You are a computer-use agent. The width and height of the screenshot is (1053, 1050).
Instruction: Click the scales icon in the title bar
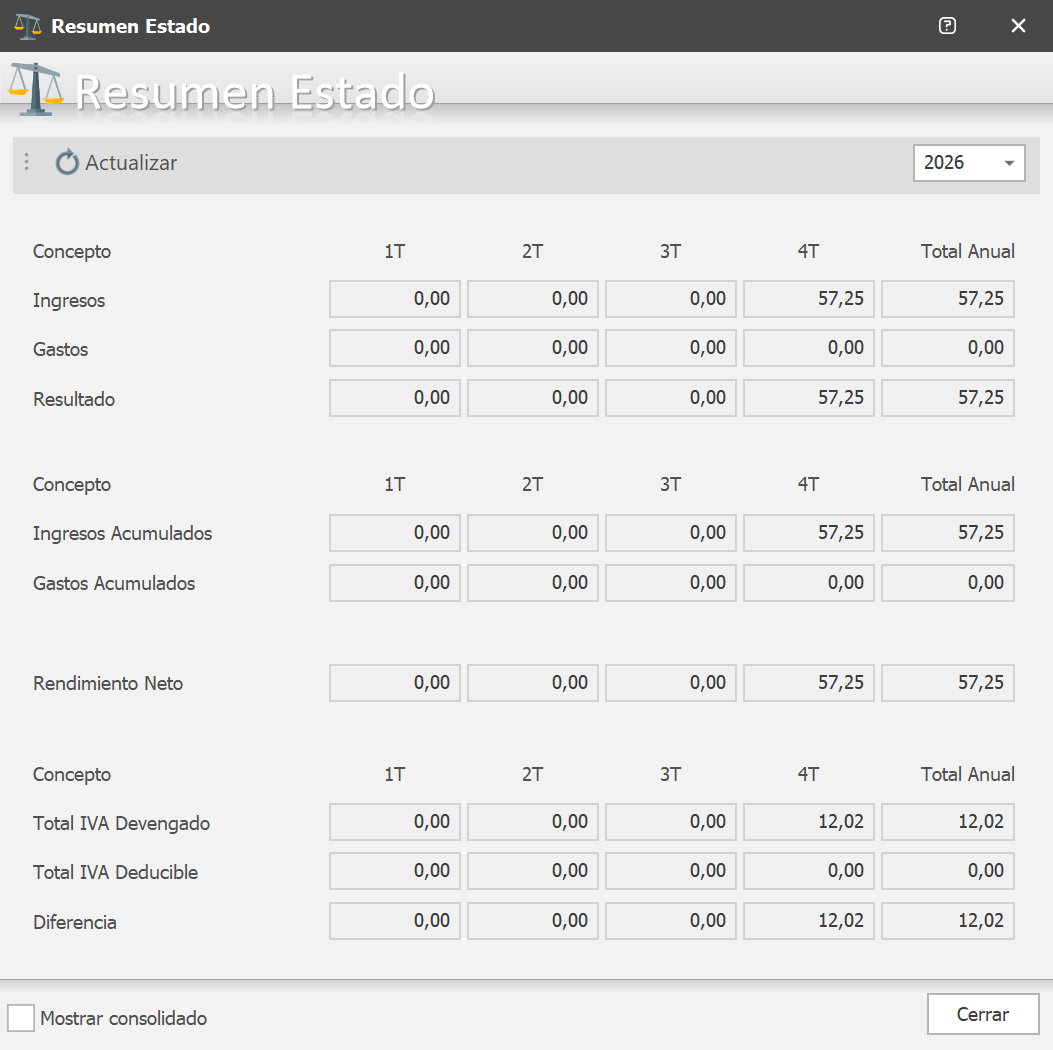point(28,26)
